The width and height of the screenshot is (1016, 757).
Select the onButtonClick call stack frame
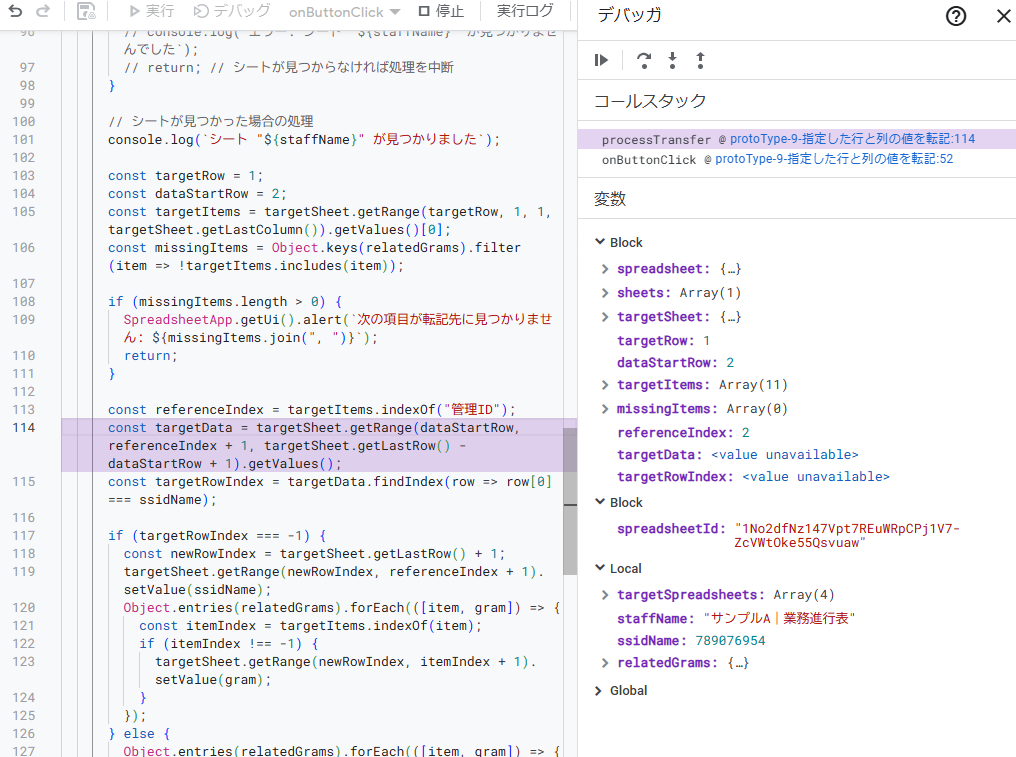point(649,159)
